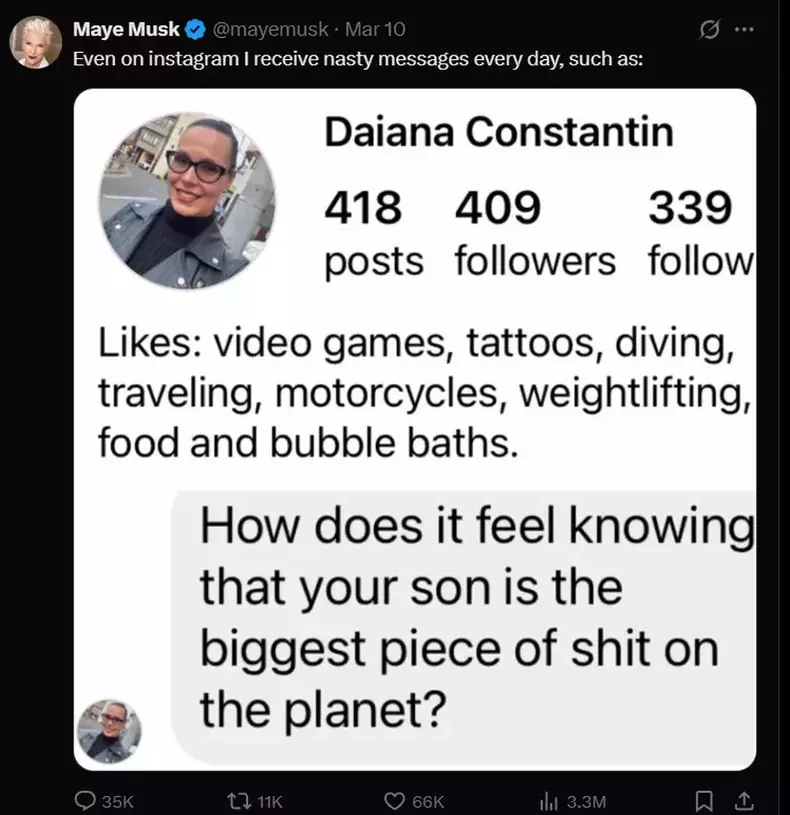790x815 pixels.
Task: Expand post options using the ellipsis
Action: 745,29
